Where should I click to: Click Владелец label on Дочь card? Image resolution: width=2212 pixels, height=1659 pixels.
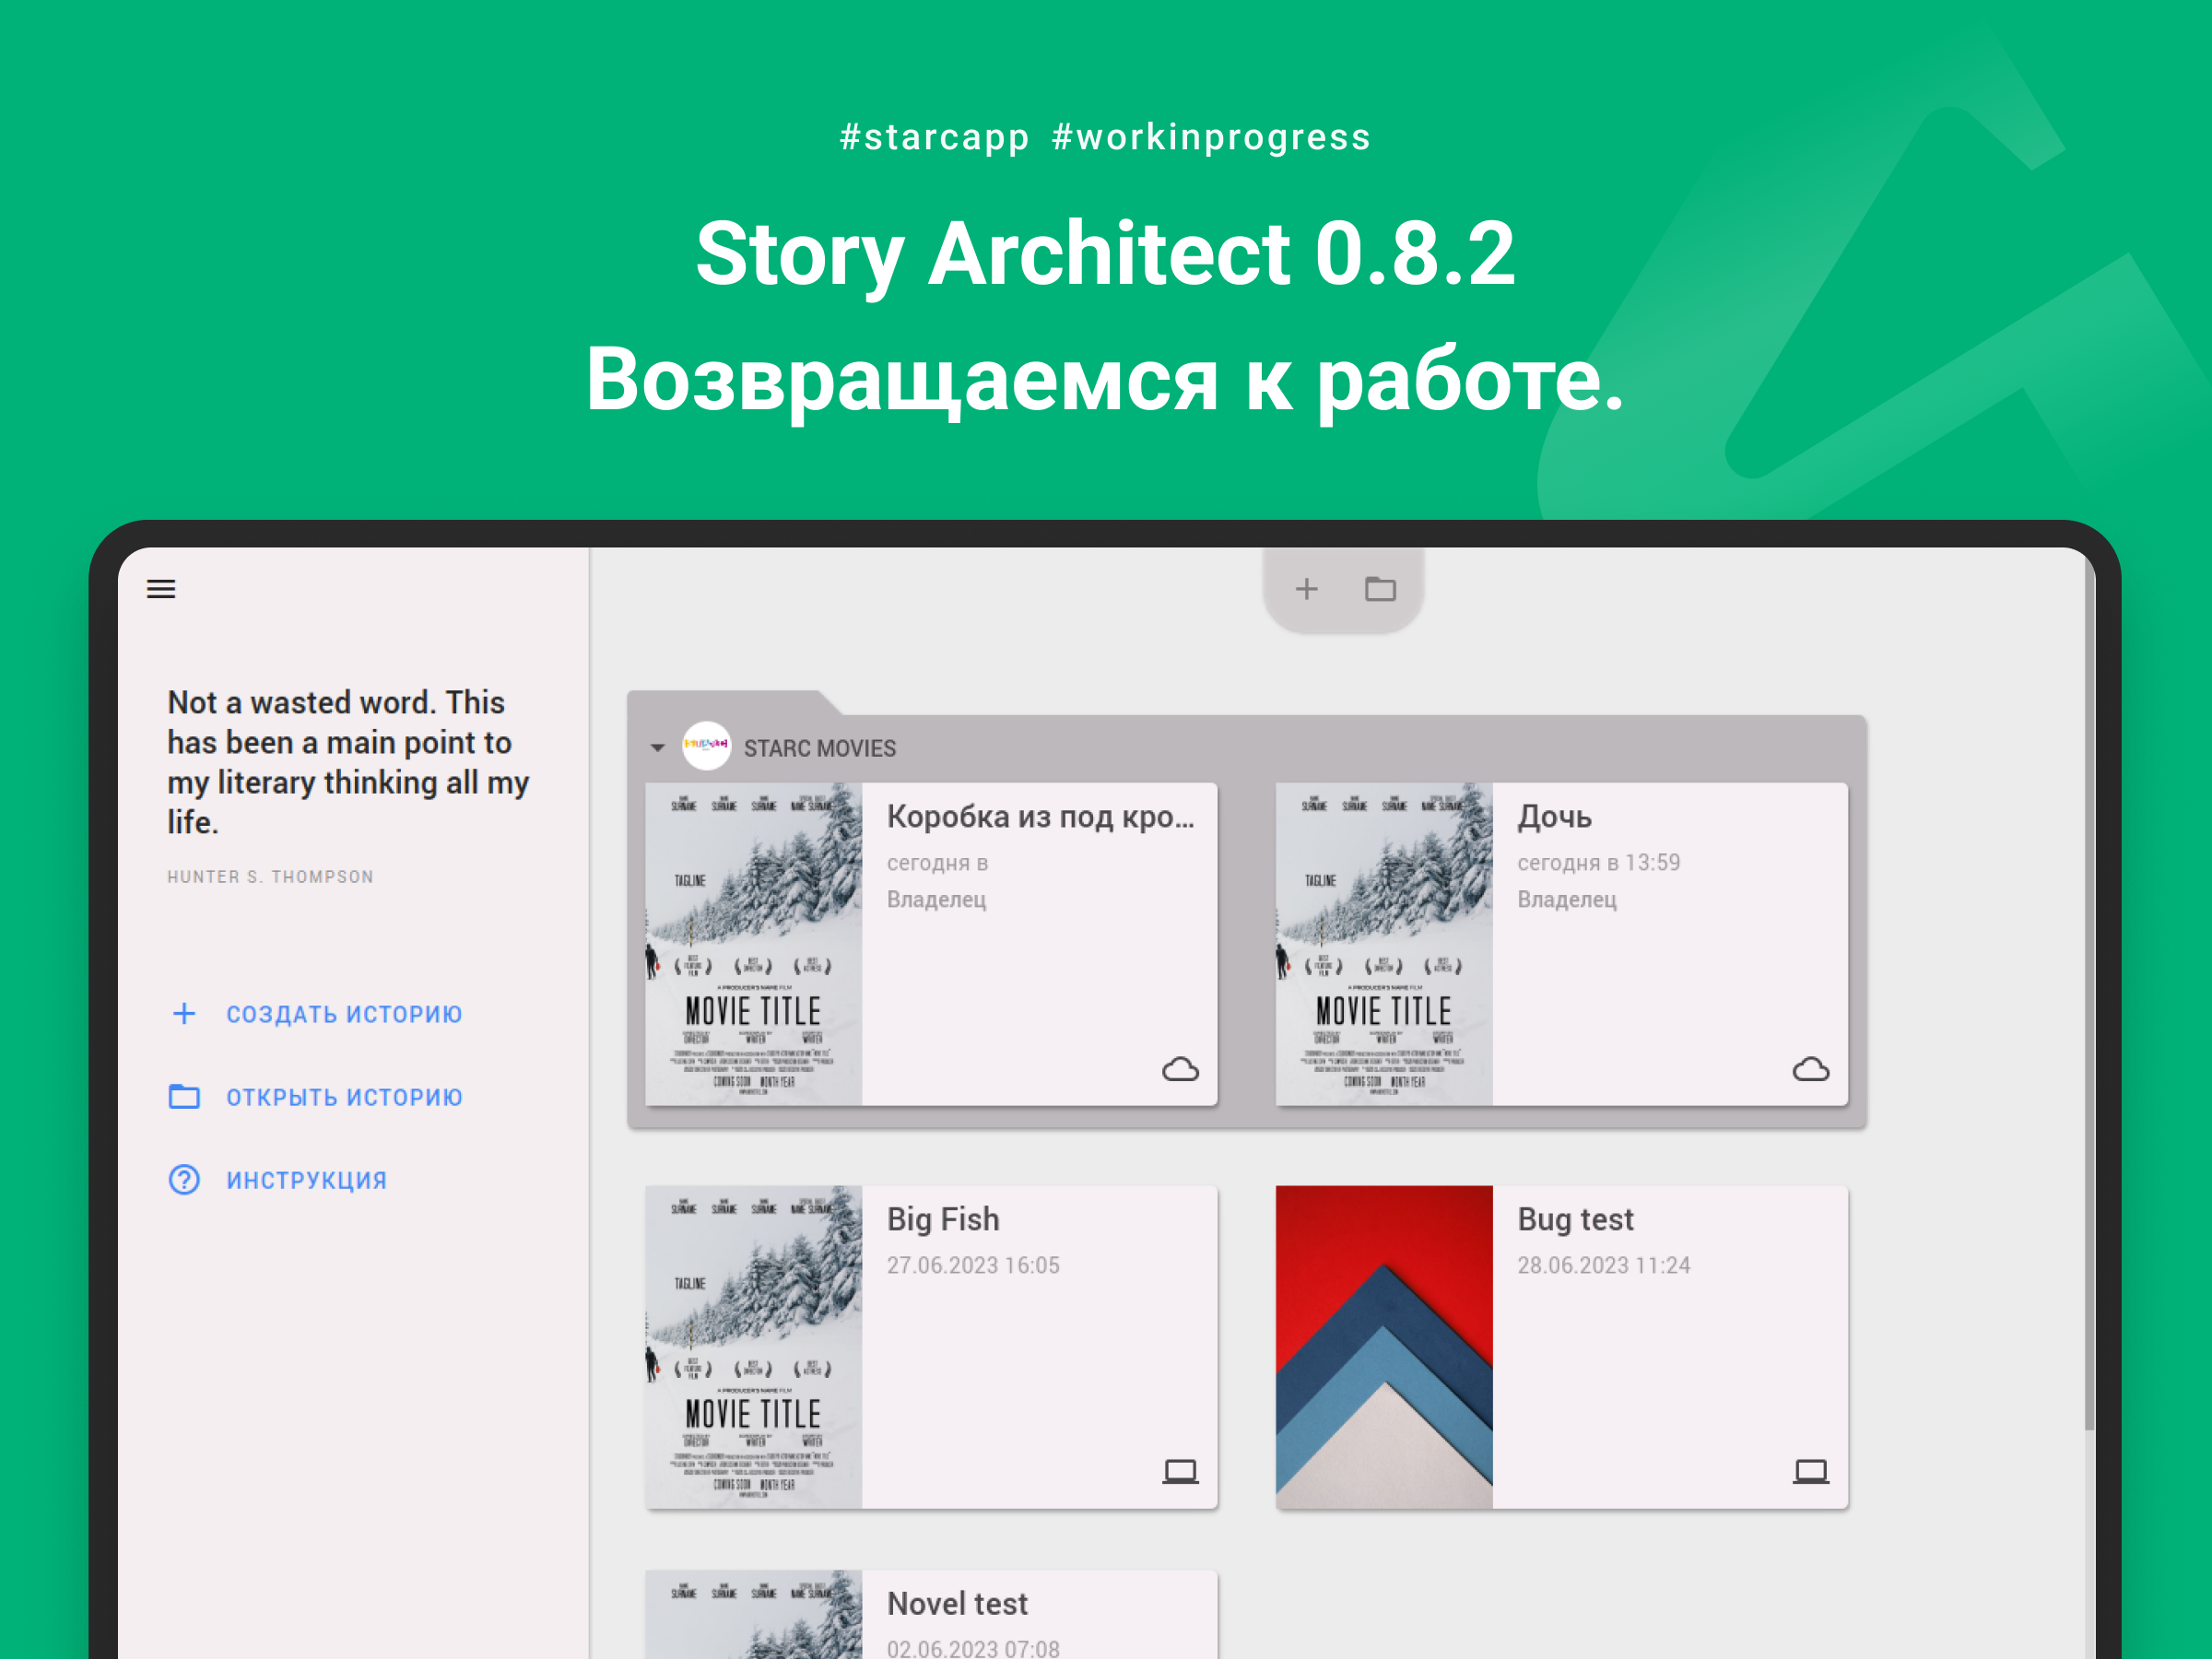pyautogui.click(x=1566, y=899)
